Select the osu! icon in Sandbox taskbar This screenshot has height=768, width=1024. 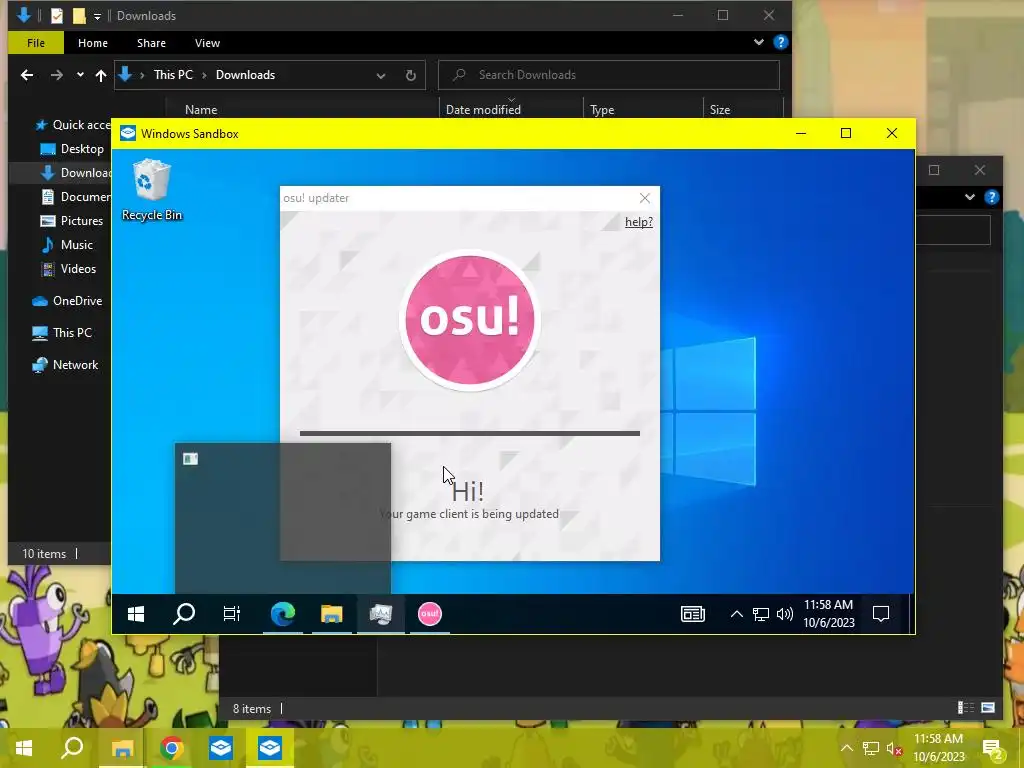click(430, 614)
